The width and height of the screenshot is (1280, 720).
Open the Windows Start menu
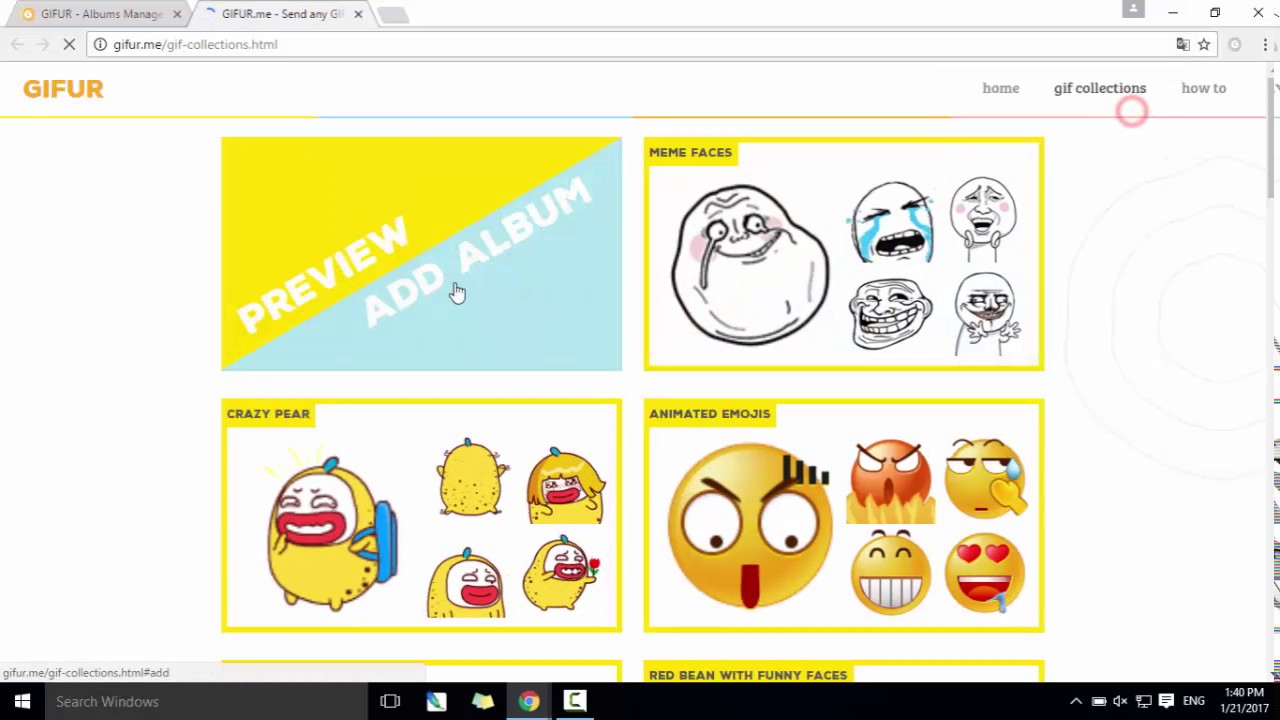click(22, 701)
